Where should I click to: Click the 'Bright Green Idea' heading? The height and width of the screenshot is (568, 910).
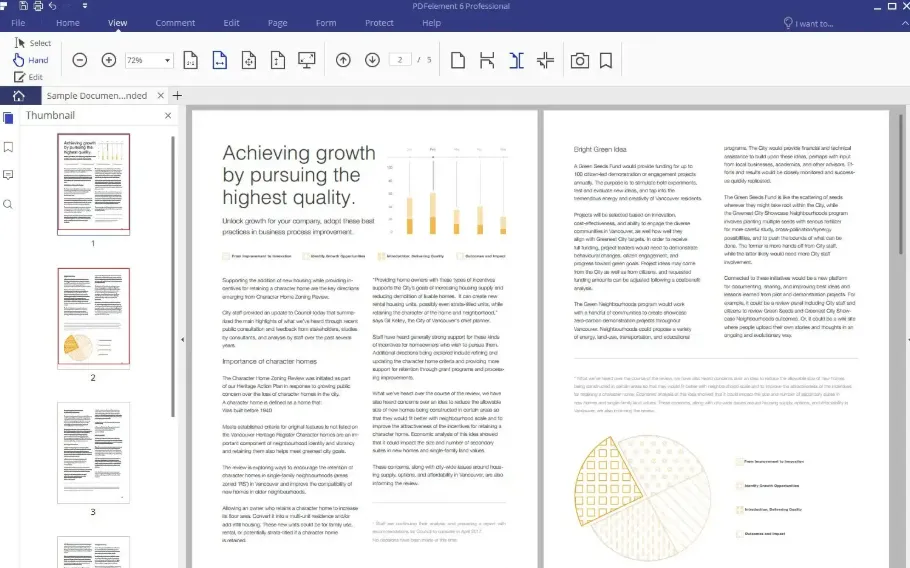pos(600,149)
